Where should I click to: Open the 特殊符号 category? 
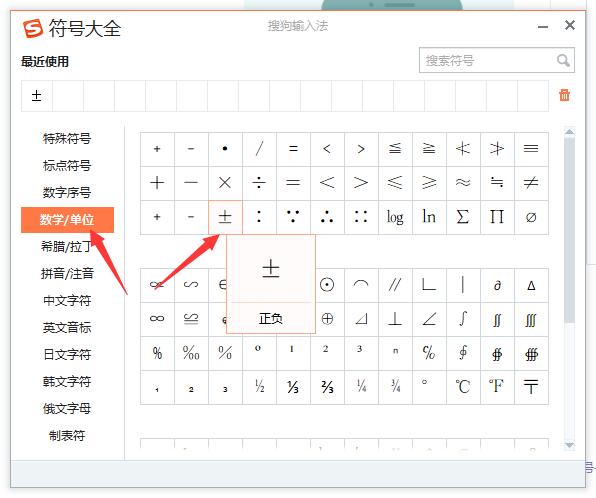pyautogui.click(x=67, y=138)
